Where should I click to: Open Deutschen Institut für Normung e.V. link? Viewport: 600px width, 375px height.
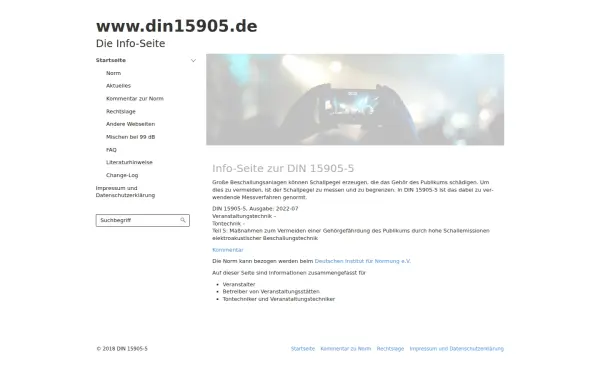tap(363, 261)
